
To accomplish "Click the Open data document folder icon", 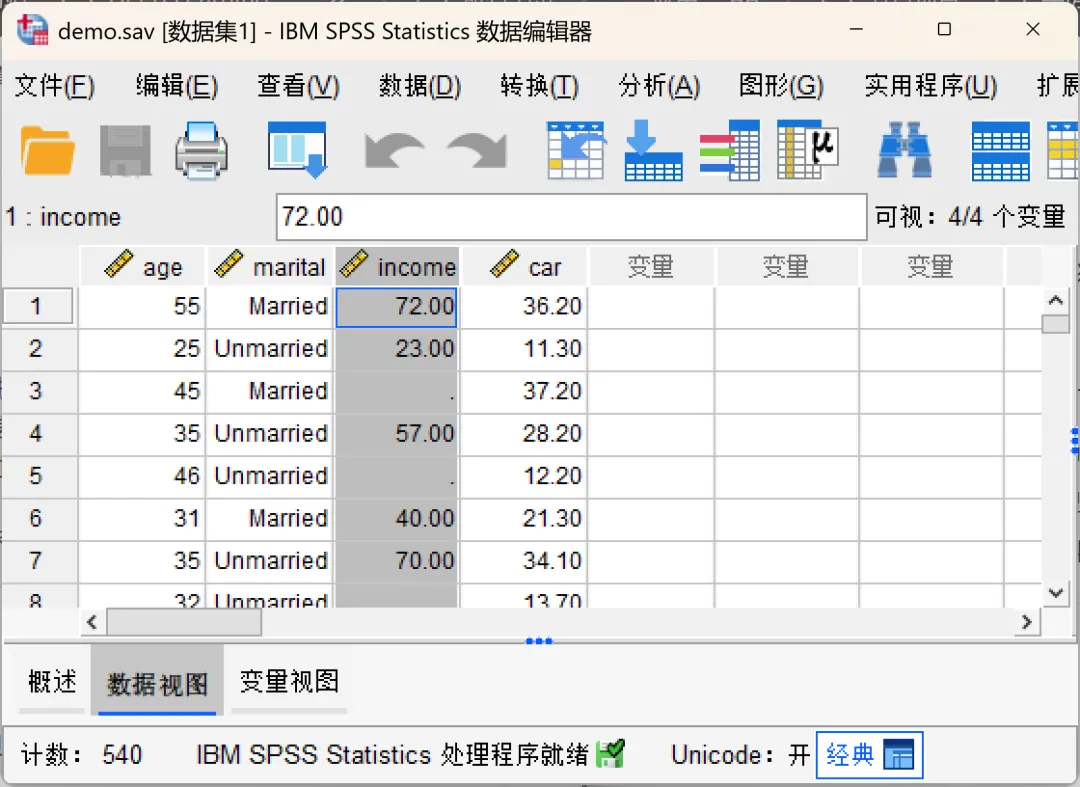I will coord(47,150).
